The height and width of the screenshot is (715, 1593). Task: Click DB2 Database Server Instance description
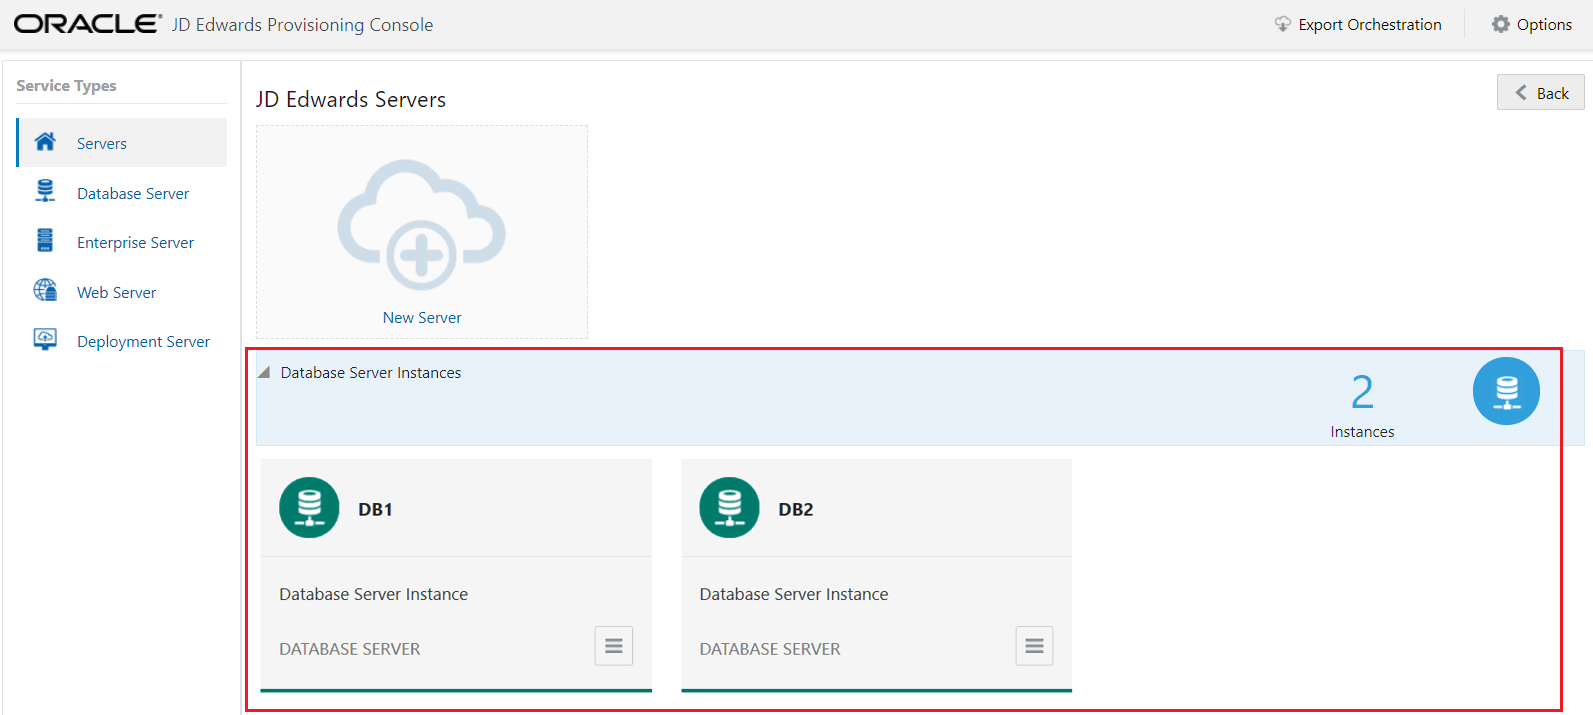794,594
